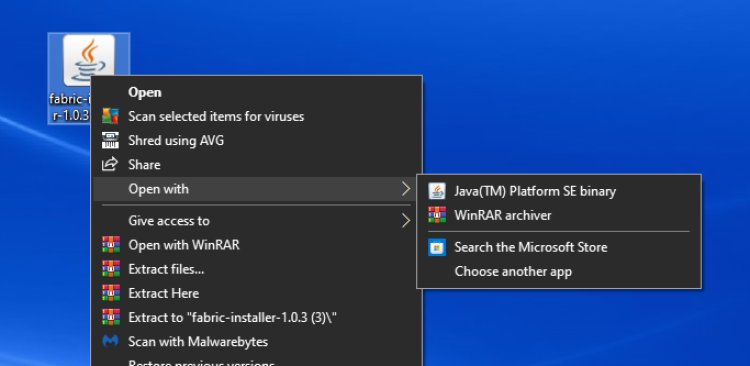Choose Extract Here
The height and width of the screenshot is (366, 750).
tap(257, 293)
